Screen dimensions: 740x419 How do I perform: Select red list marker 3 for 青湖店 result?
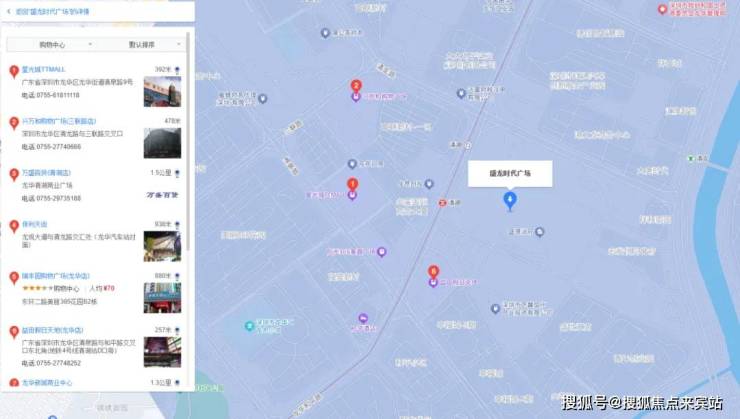tap(14, 175)
